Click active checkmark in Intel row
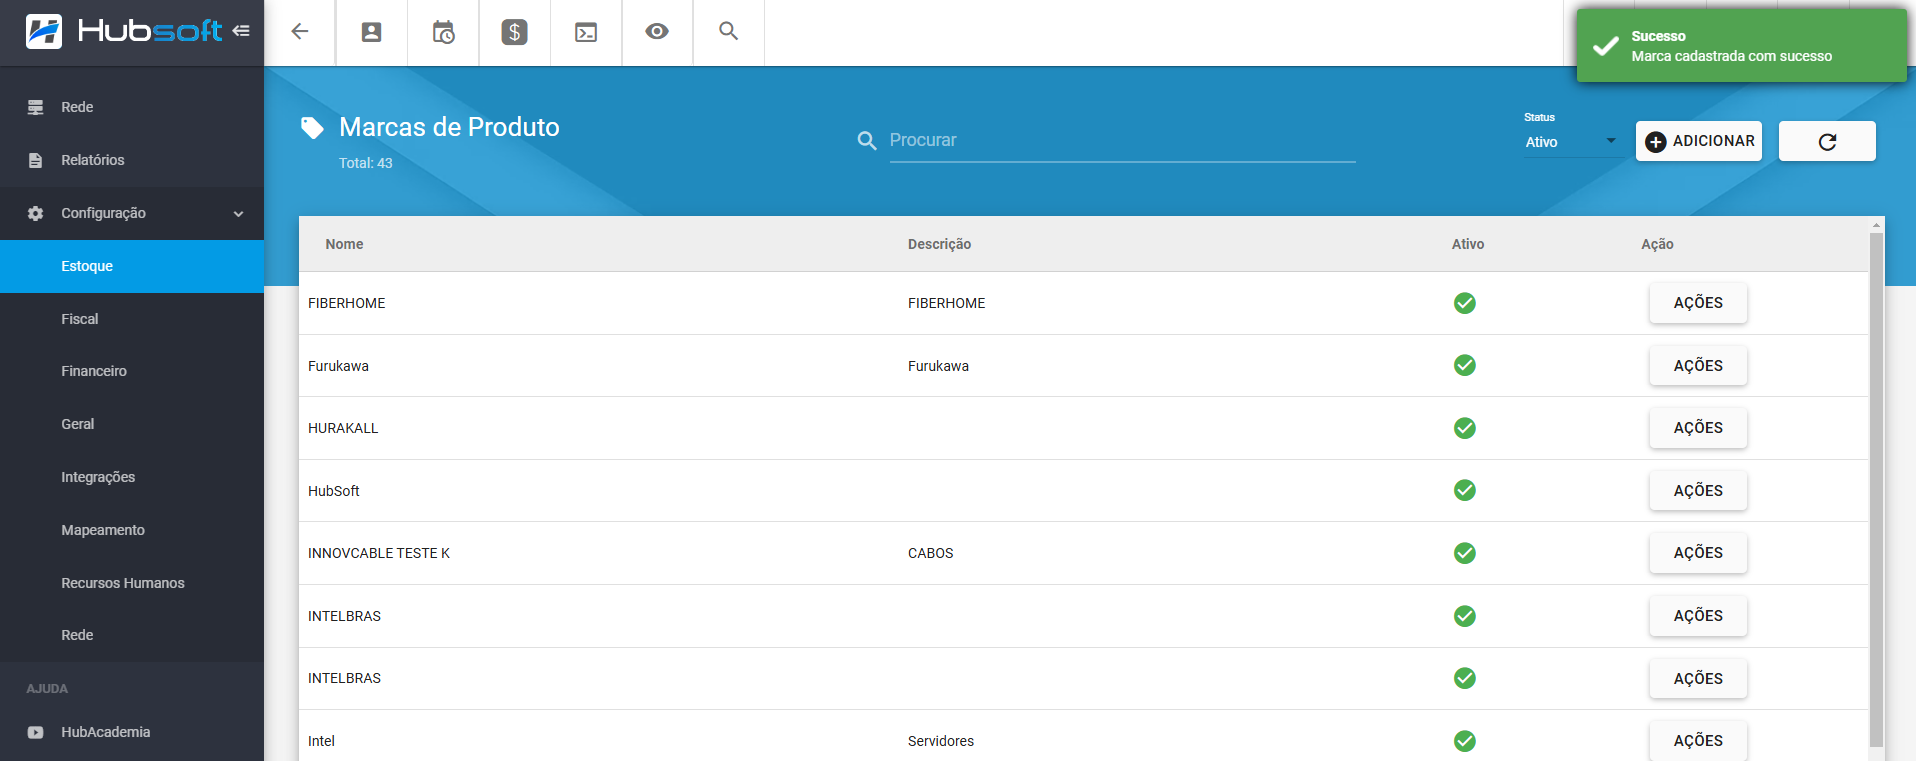The height and width of the screenshot is (761, 1916). [1465, 741]
